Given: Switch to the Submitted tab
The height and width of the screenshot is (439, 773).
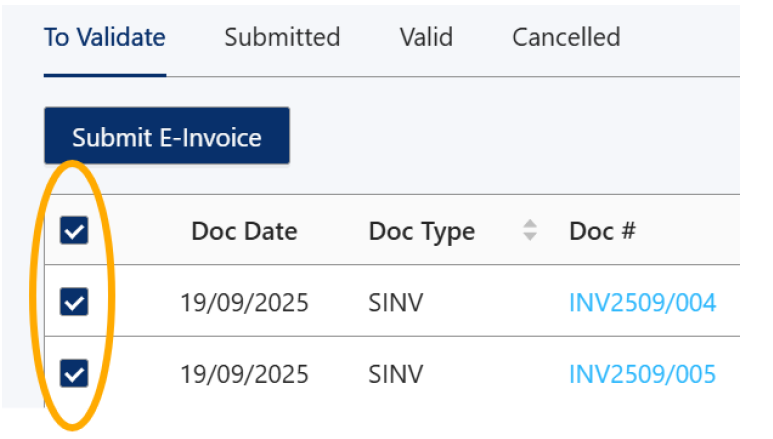Looking at the screenshot, I should tap(282, 38).
